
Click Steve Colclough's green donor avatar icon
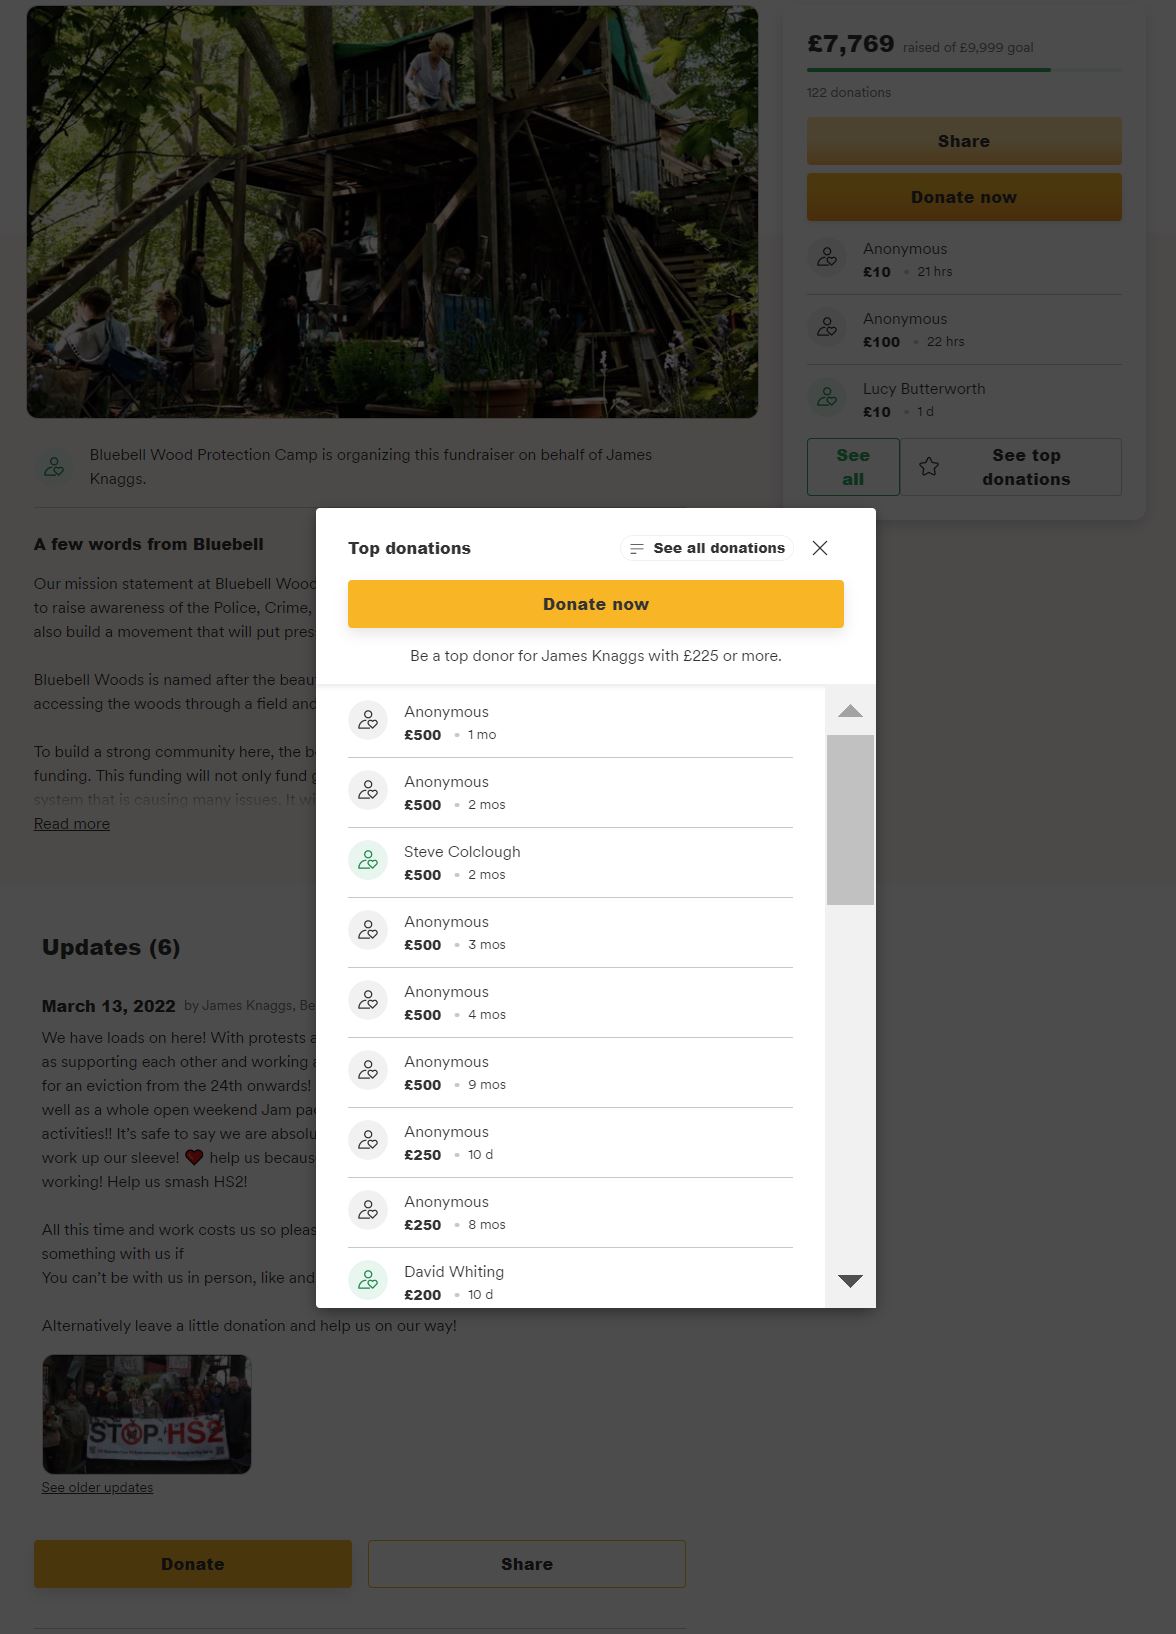(x=368, y=860)
